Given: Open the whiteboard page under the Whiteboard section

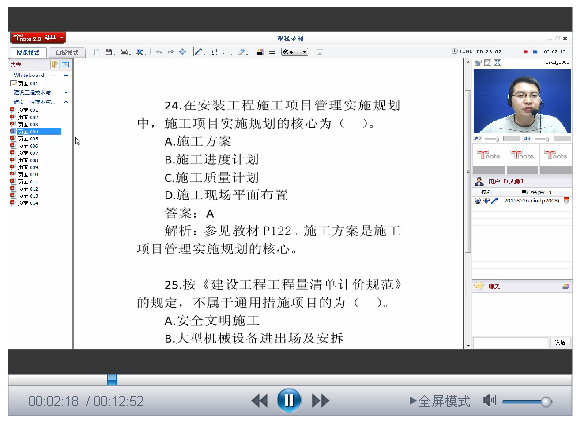Looking at the screenshot, I should [24, 83].
